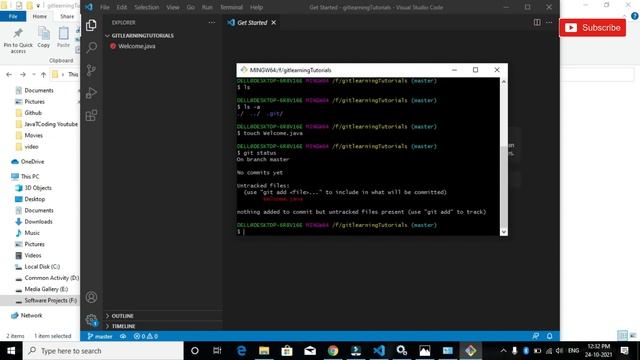Click the notifications bell in status bar
640x360 pixels.
point(549,336)
